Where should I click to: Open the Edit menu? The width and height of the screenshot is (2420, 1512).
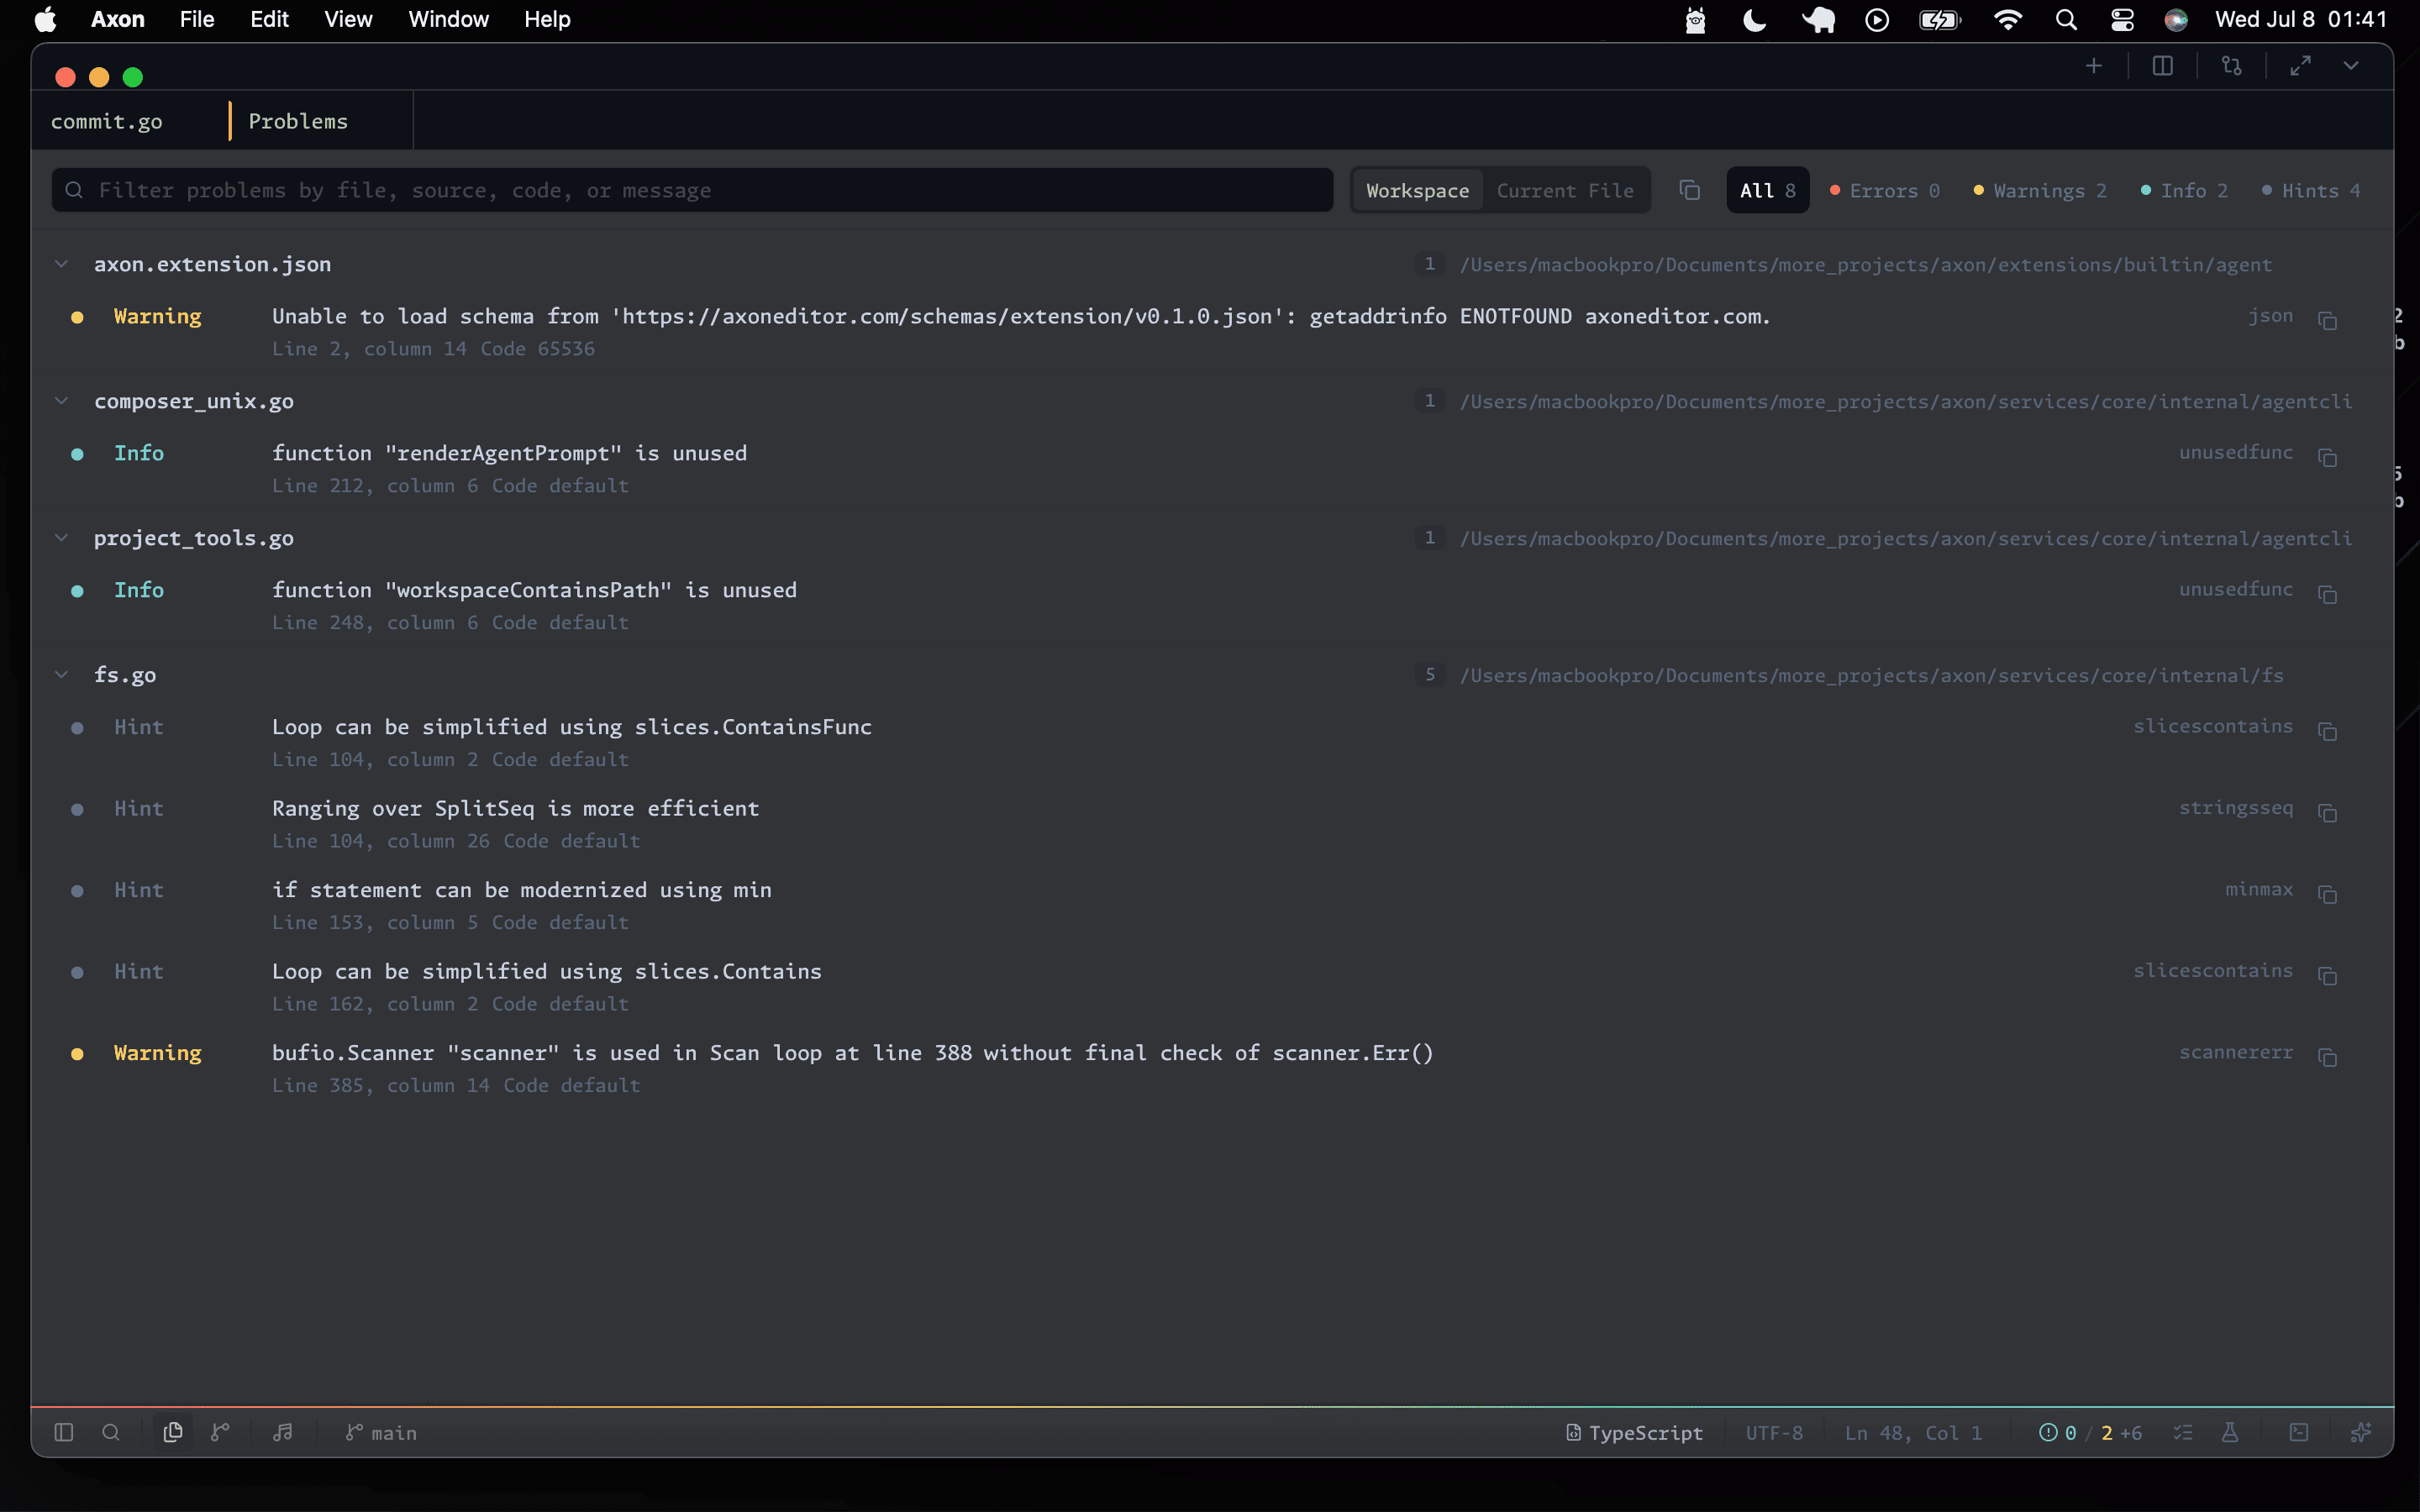[x=269, y=20]
